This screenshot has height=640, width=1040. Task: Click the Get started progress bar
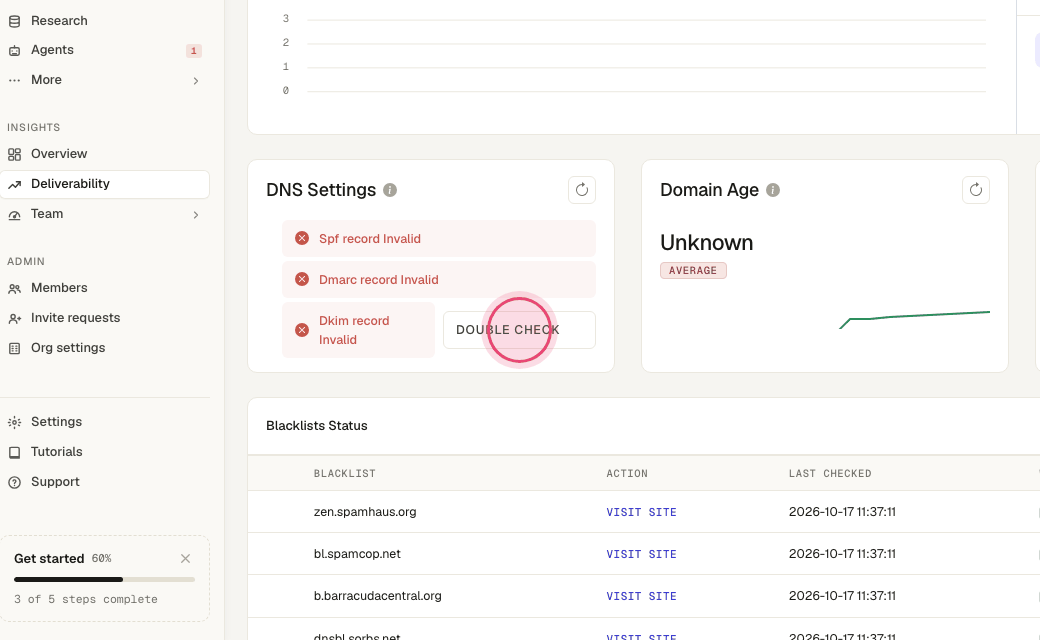pos(105,579)
